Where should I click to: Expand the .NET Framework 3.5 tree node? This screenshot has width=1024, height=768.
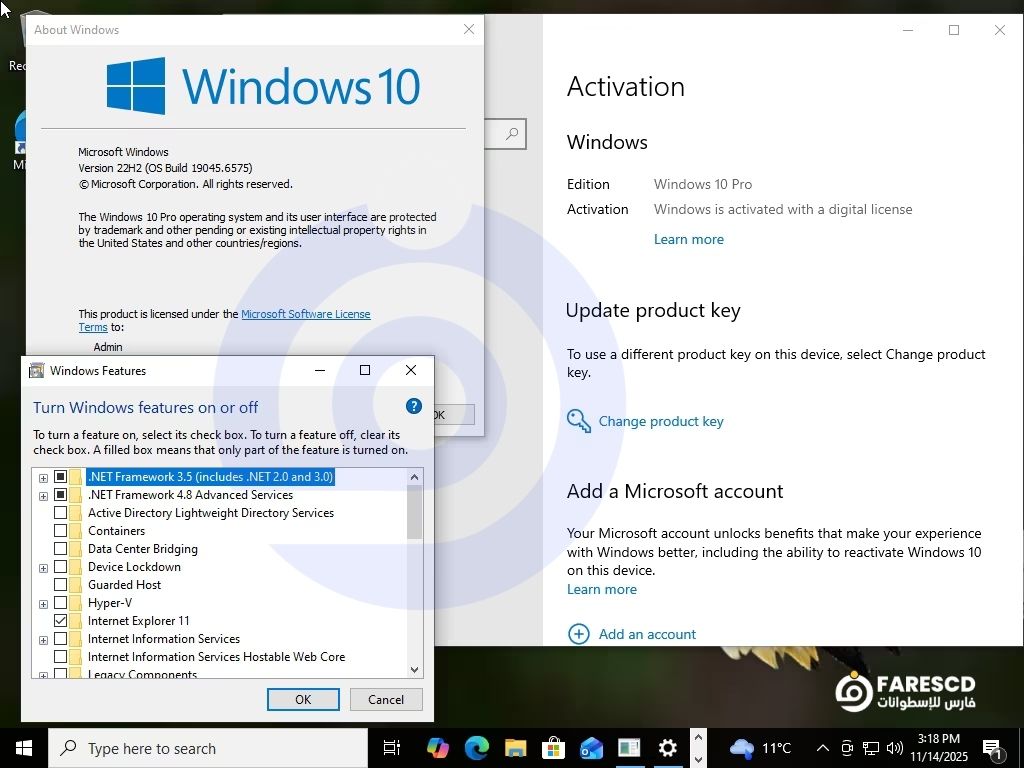pyautogui.click(x=43, y=477)
